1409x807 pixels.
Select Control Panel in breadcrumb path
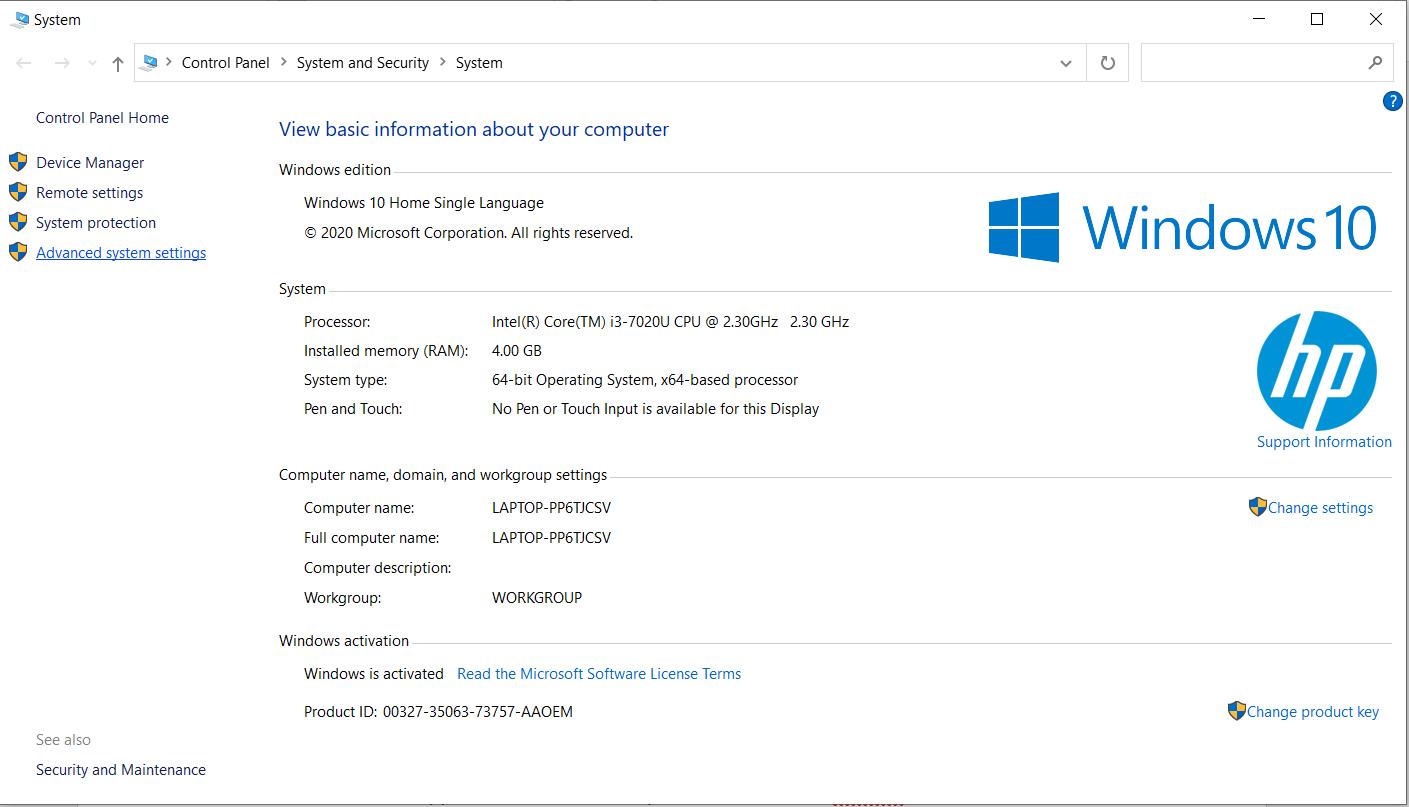point(226,63)
